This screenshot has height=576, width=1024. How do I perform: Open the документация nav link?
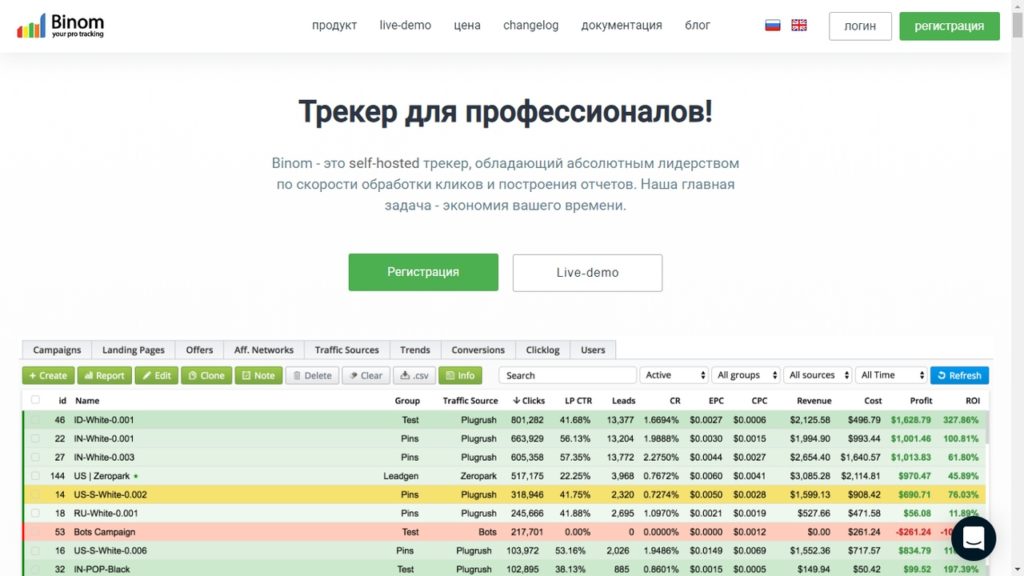(622, 25)
